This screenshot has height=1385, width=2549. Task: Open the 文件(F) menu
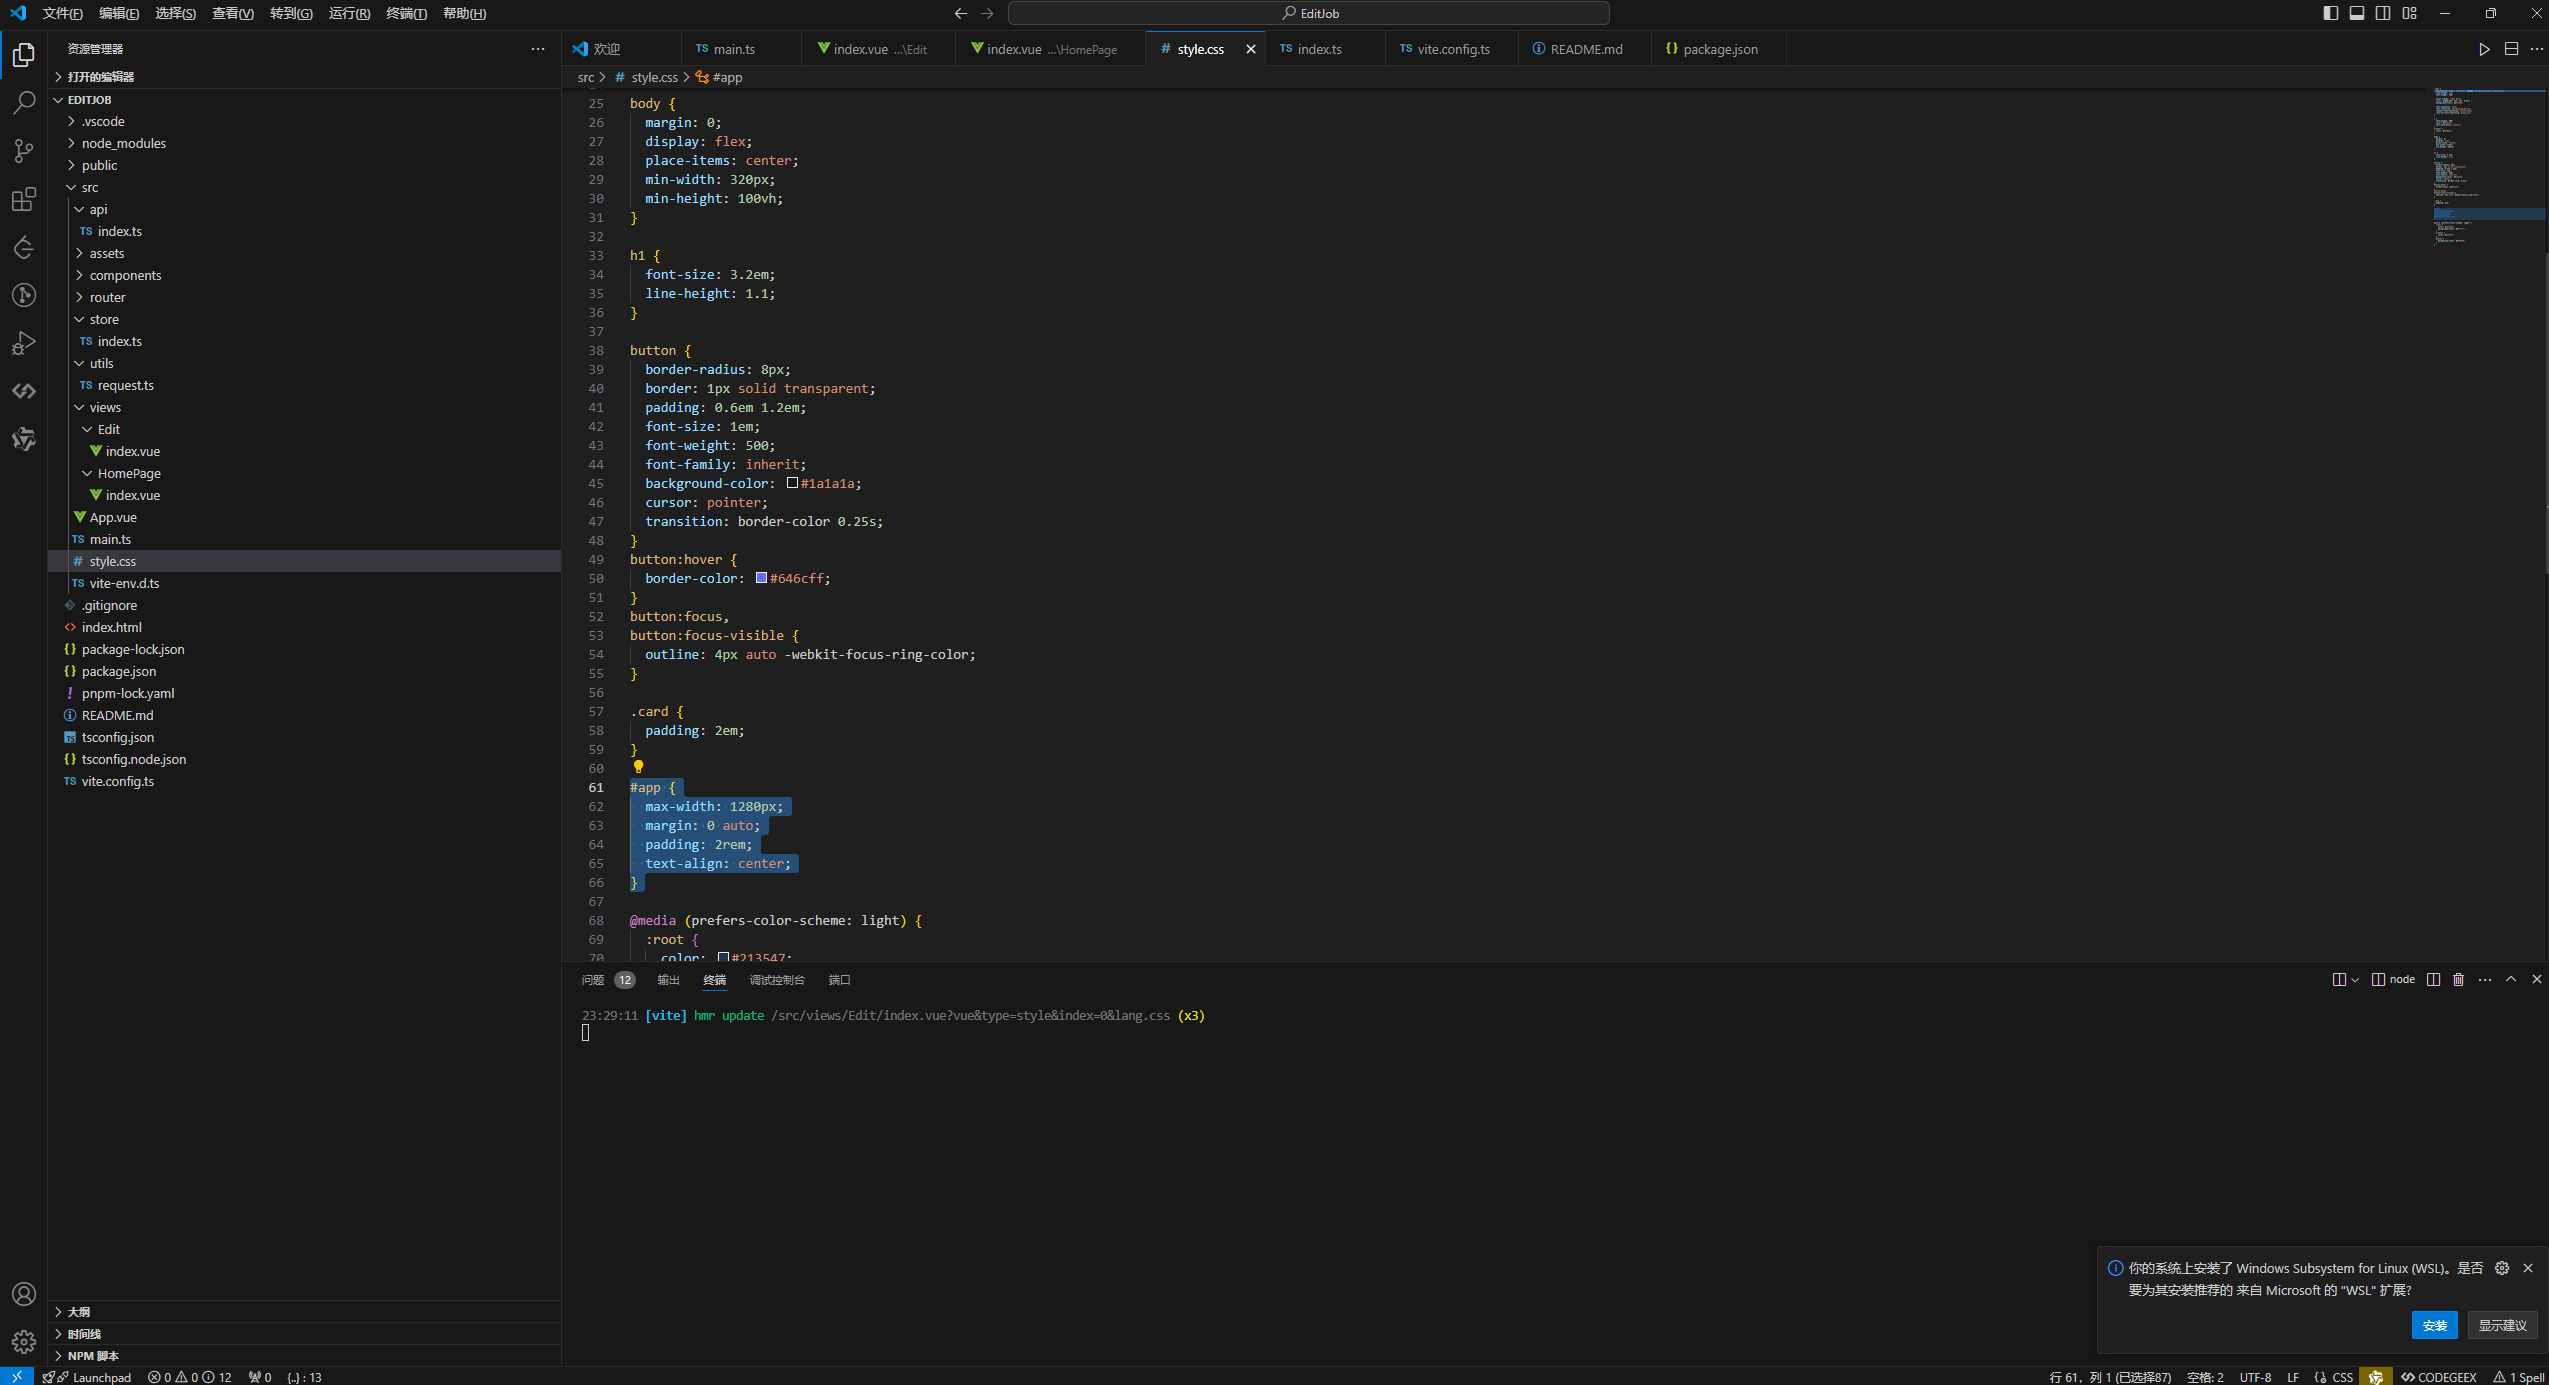[62, 13]
